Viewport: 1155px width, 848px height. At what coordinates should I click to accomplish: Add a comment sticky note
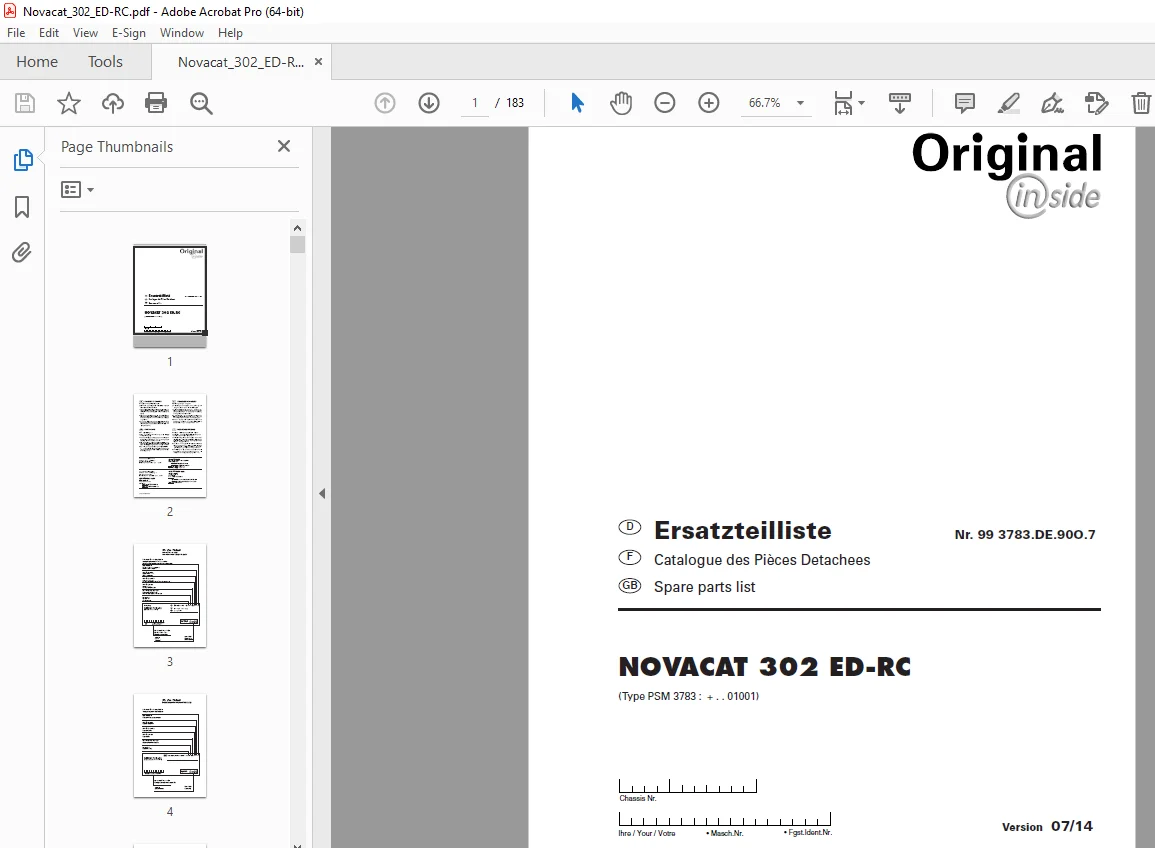coord(964,103)
